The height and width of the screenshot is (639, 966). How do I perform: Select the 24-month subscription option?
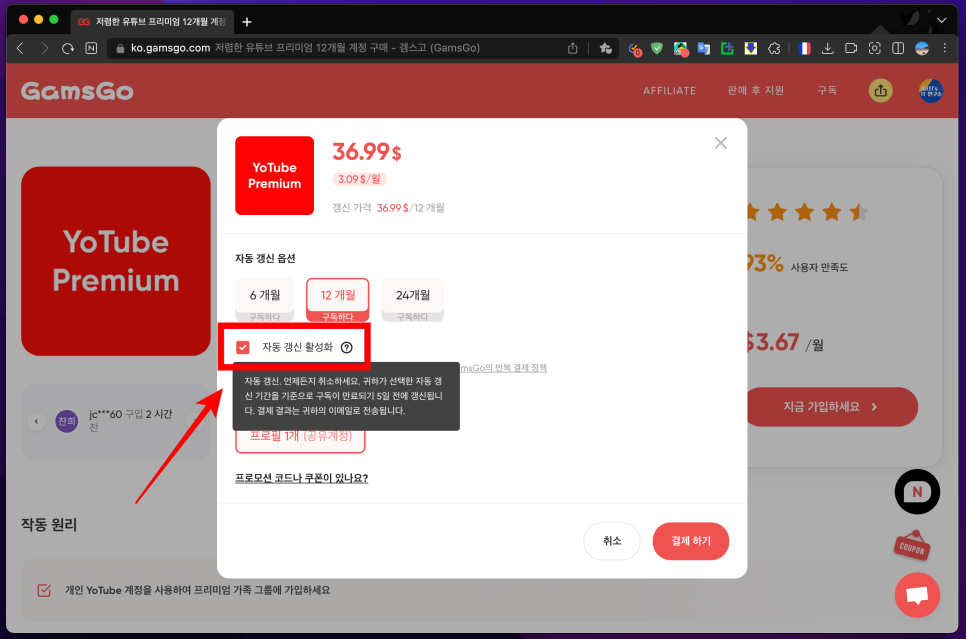point(413,299)
